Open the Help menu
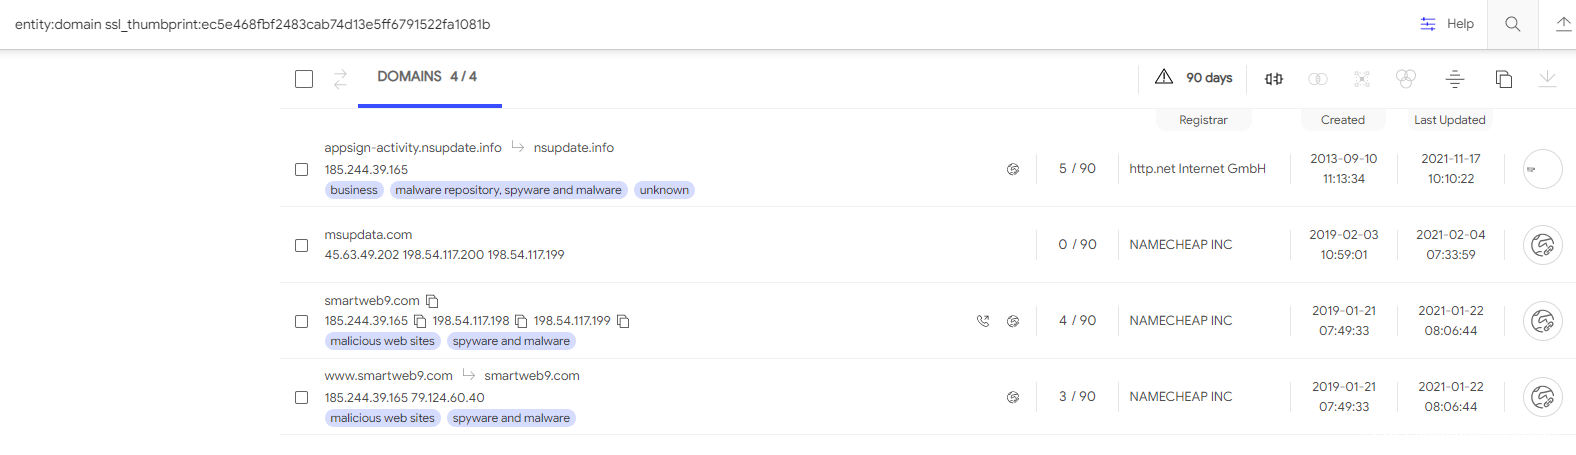Viewport: 1576px width, 455px height. tap(1447, 24)
